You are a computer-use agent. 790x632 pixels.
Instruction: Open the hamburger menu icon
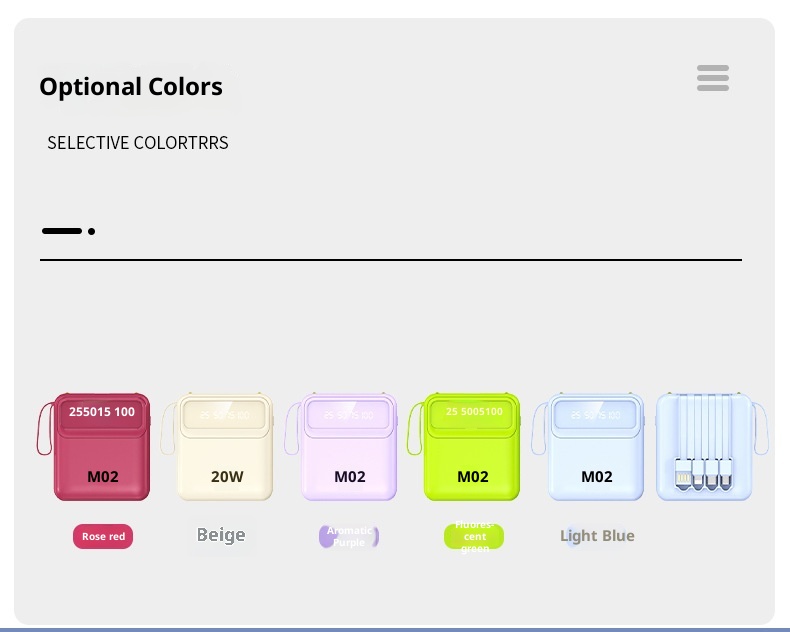point(712,78)
